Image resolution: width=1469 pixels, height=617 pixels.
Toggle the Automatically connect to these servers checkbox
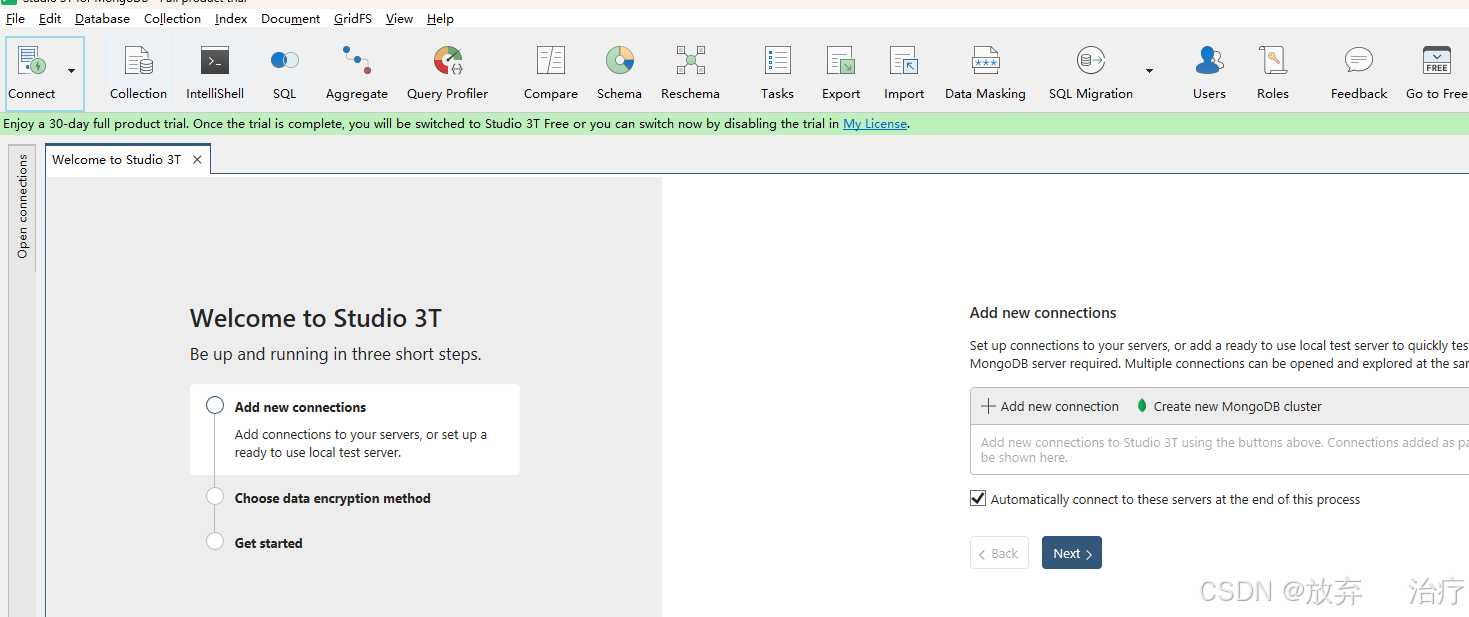(978, 498)
